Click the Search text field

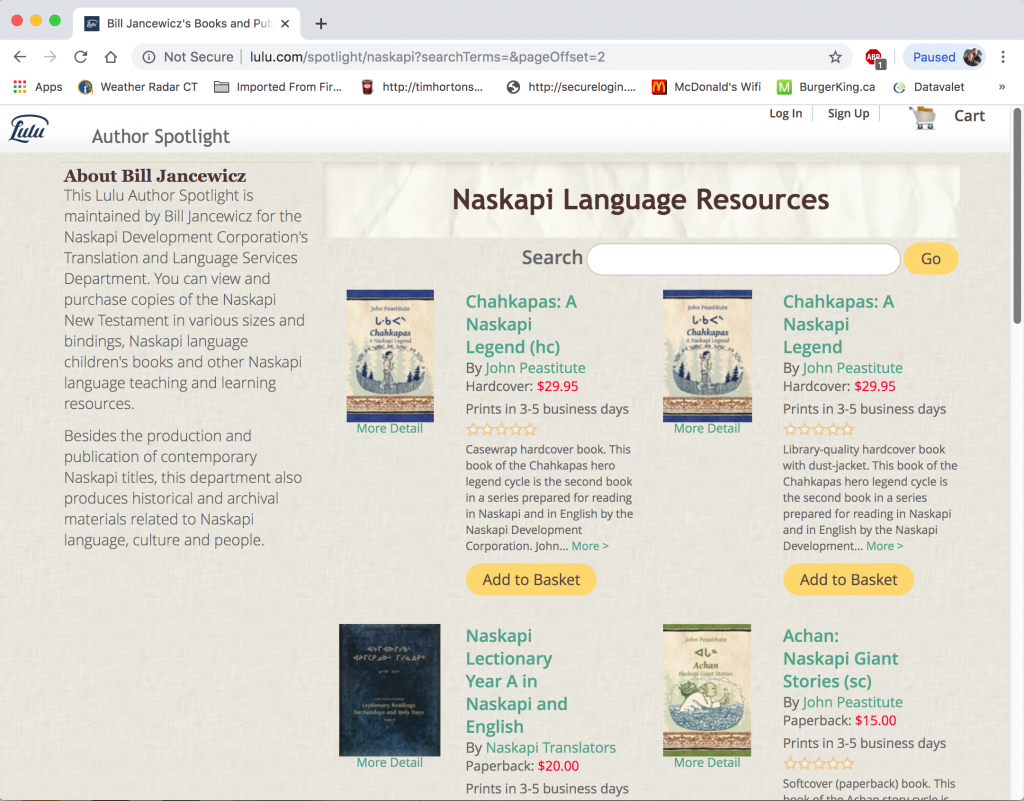tap(743, 259)
